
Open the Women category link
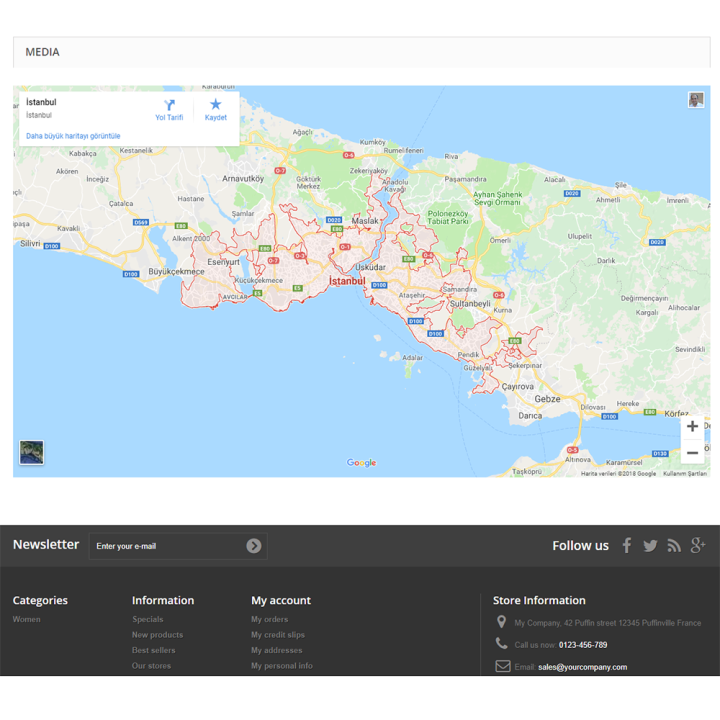click(27, 619)
